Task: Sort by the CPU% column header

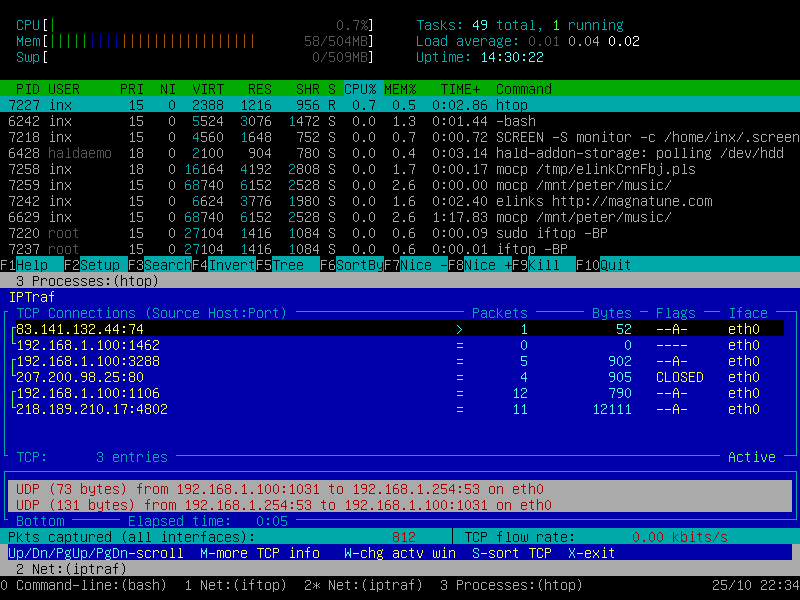Action: [360, 89]
